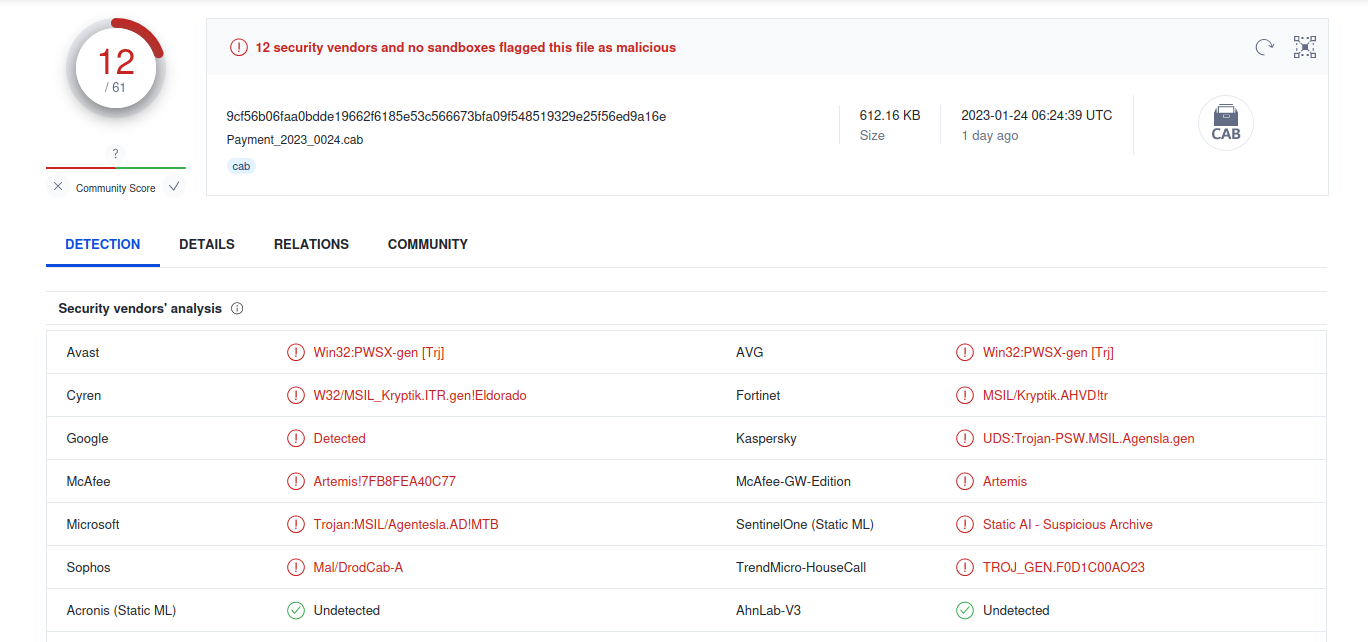Click the Microsoft detection warning icon
Image resolution: width=1368 pixels, height=642 pixels.
coord(296,524)
